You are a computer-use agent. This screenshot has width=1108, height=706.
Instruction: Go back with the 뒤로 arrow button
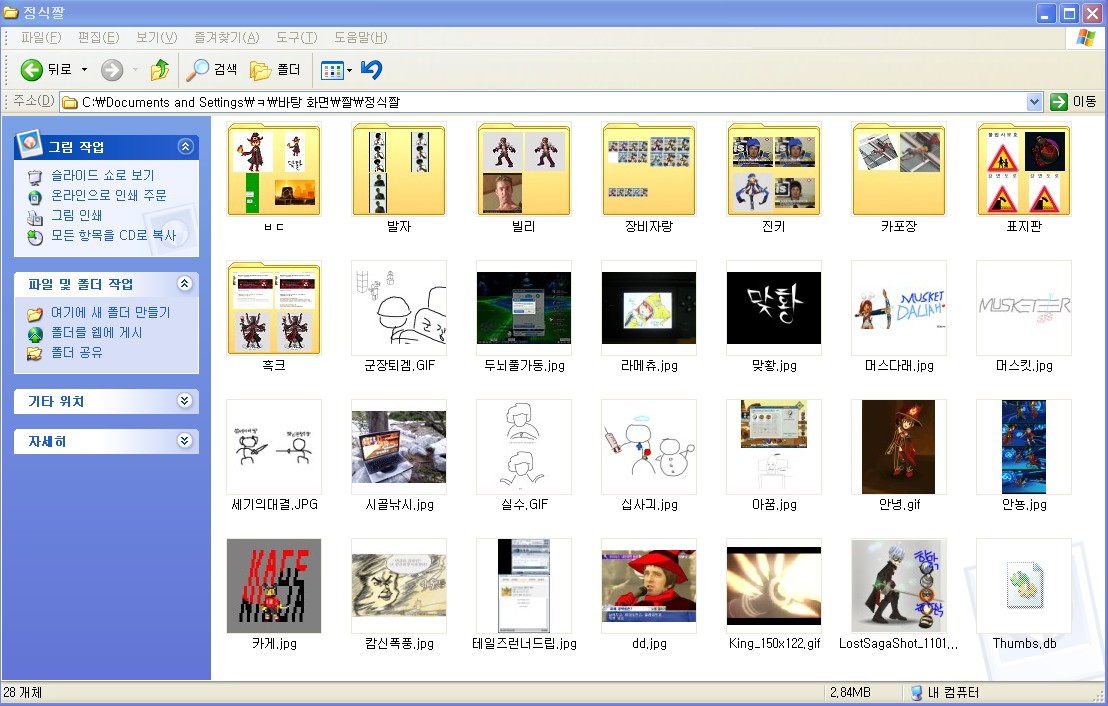pyautogui.click(x=45, y=69)
